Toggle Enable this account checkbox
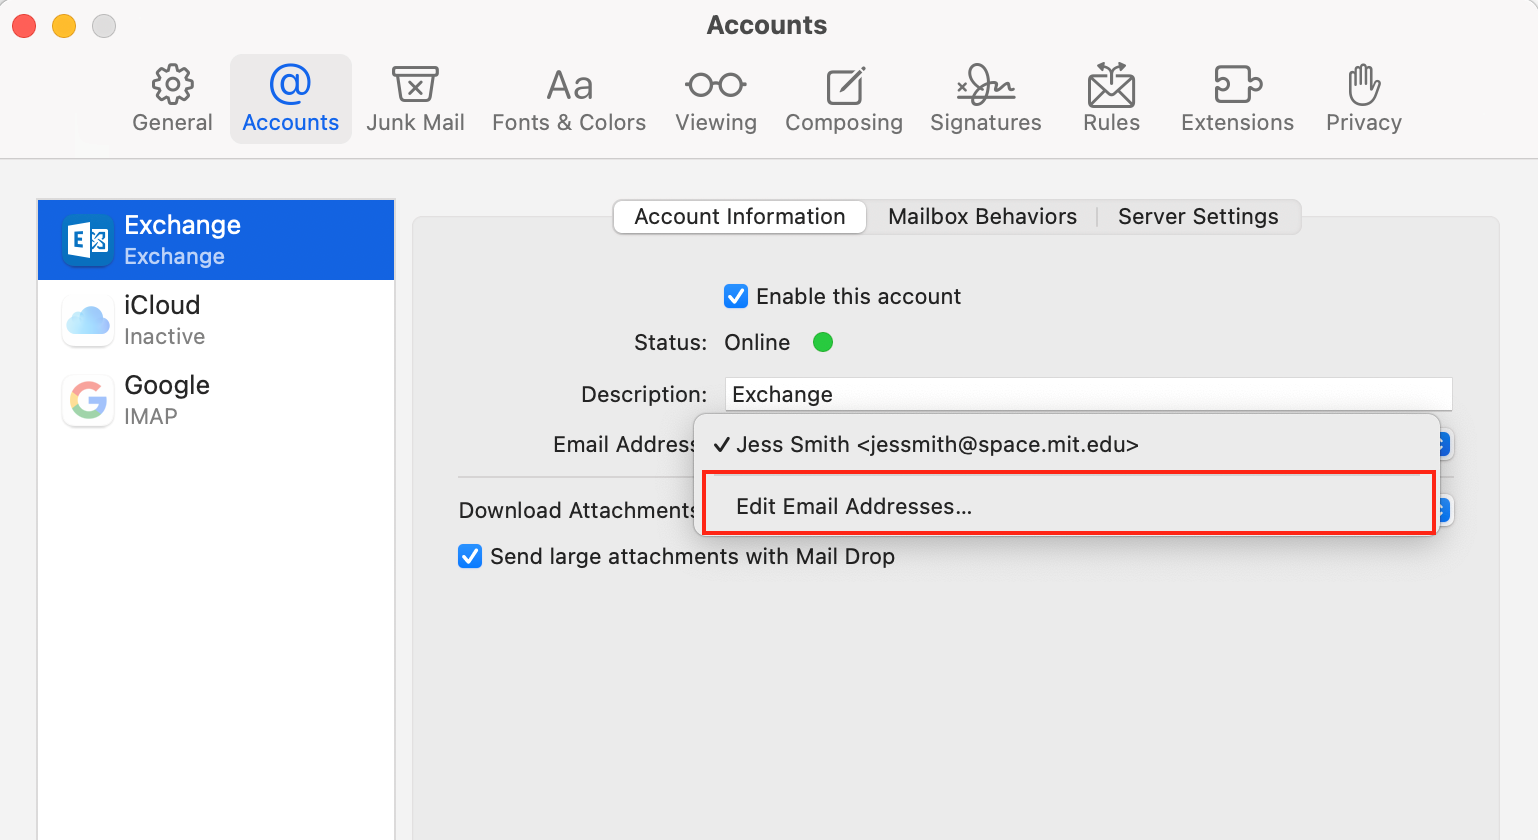Image resolution: width=1538 pixels, height=840 pixels. click(736, 296)
